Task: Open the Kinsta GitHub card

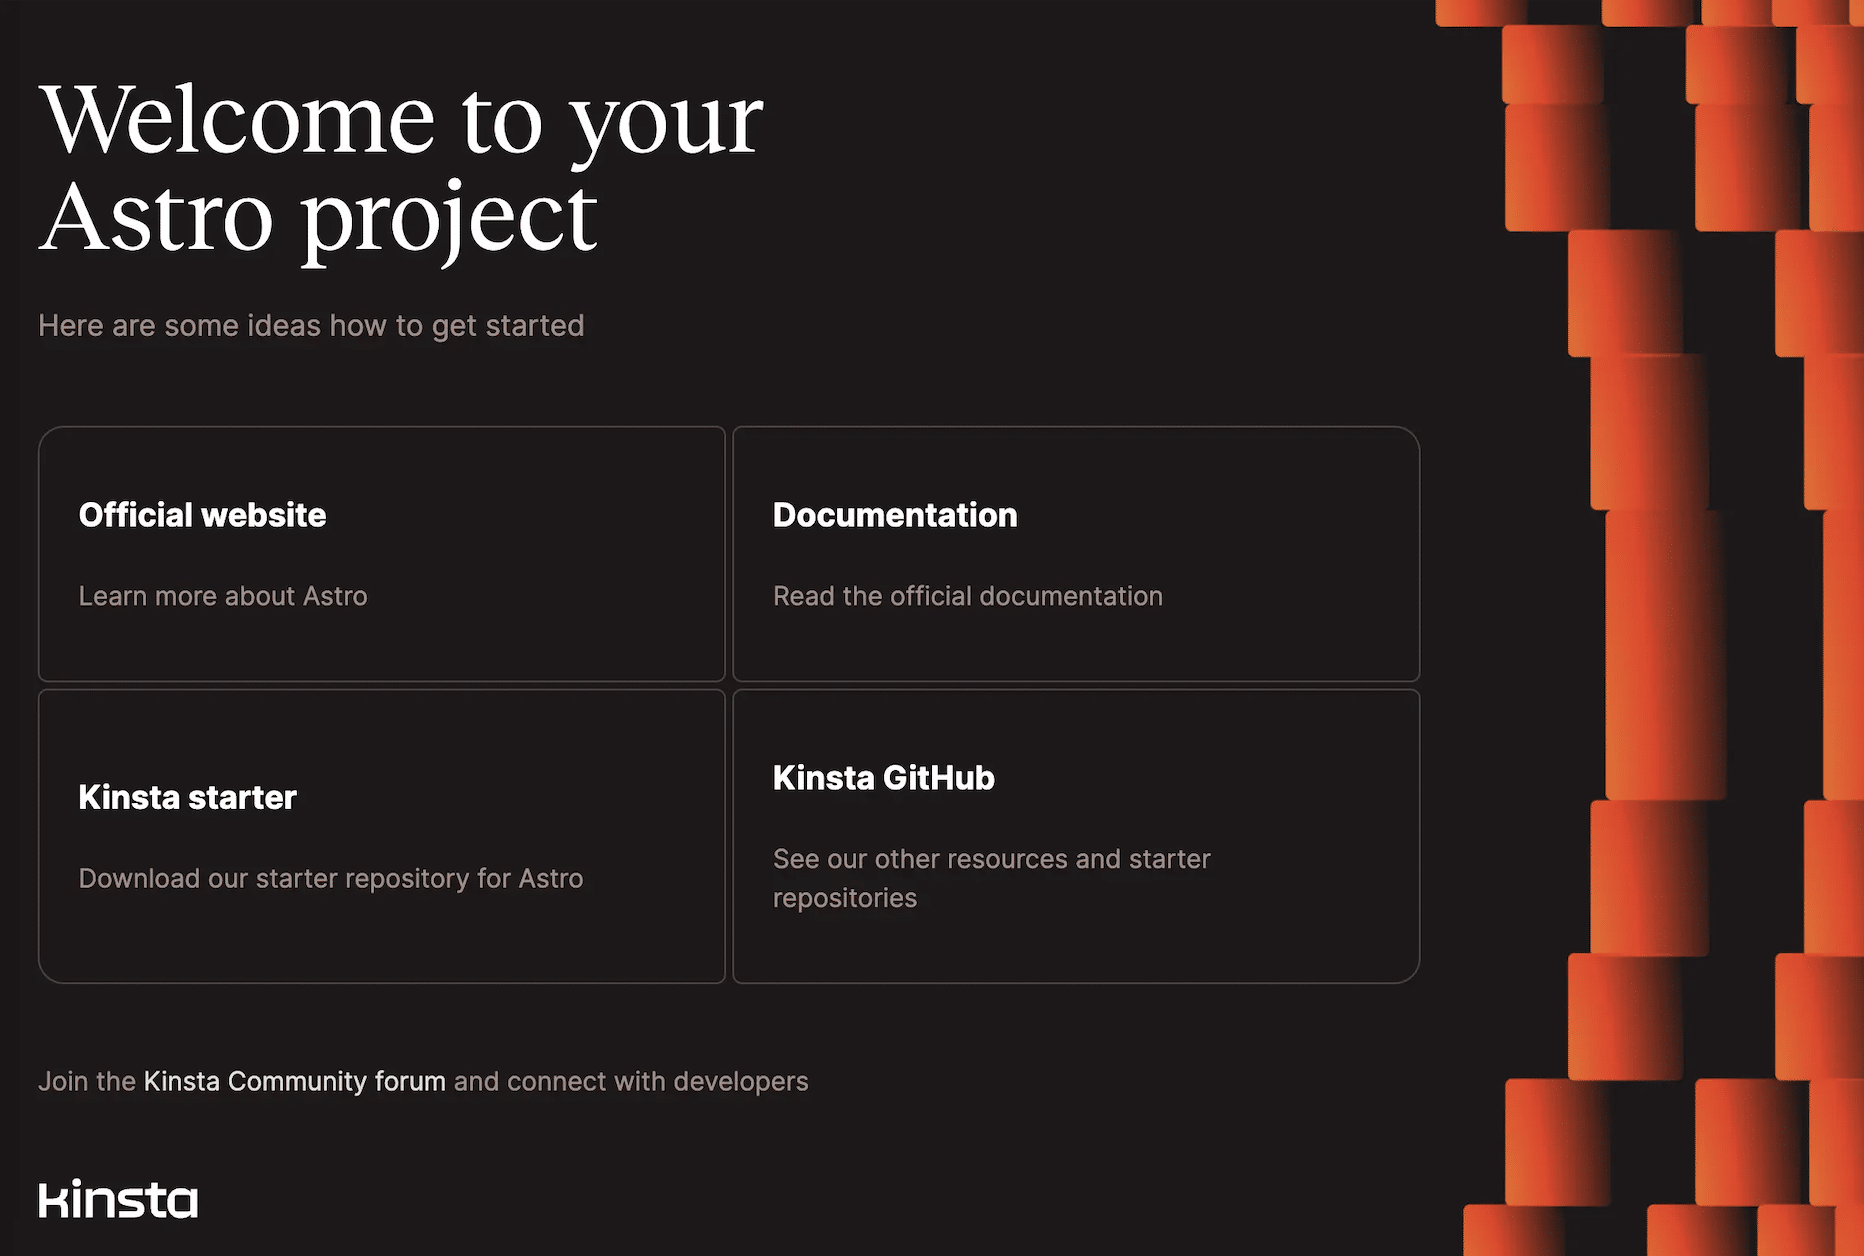Action: coord(1075,835)
